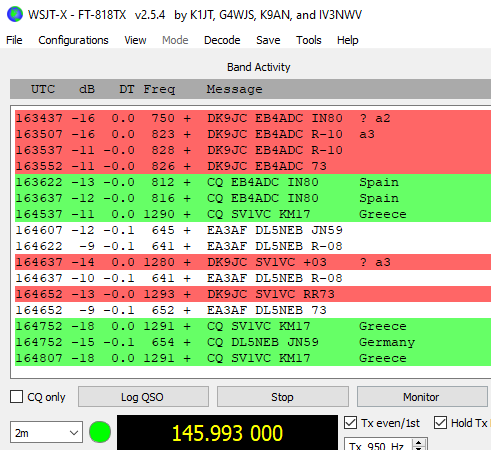Select the 163637 CQ EB4ADC IN80 Spain row
Viewport: 491px width, 450px height.
click(253, 198)
